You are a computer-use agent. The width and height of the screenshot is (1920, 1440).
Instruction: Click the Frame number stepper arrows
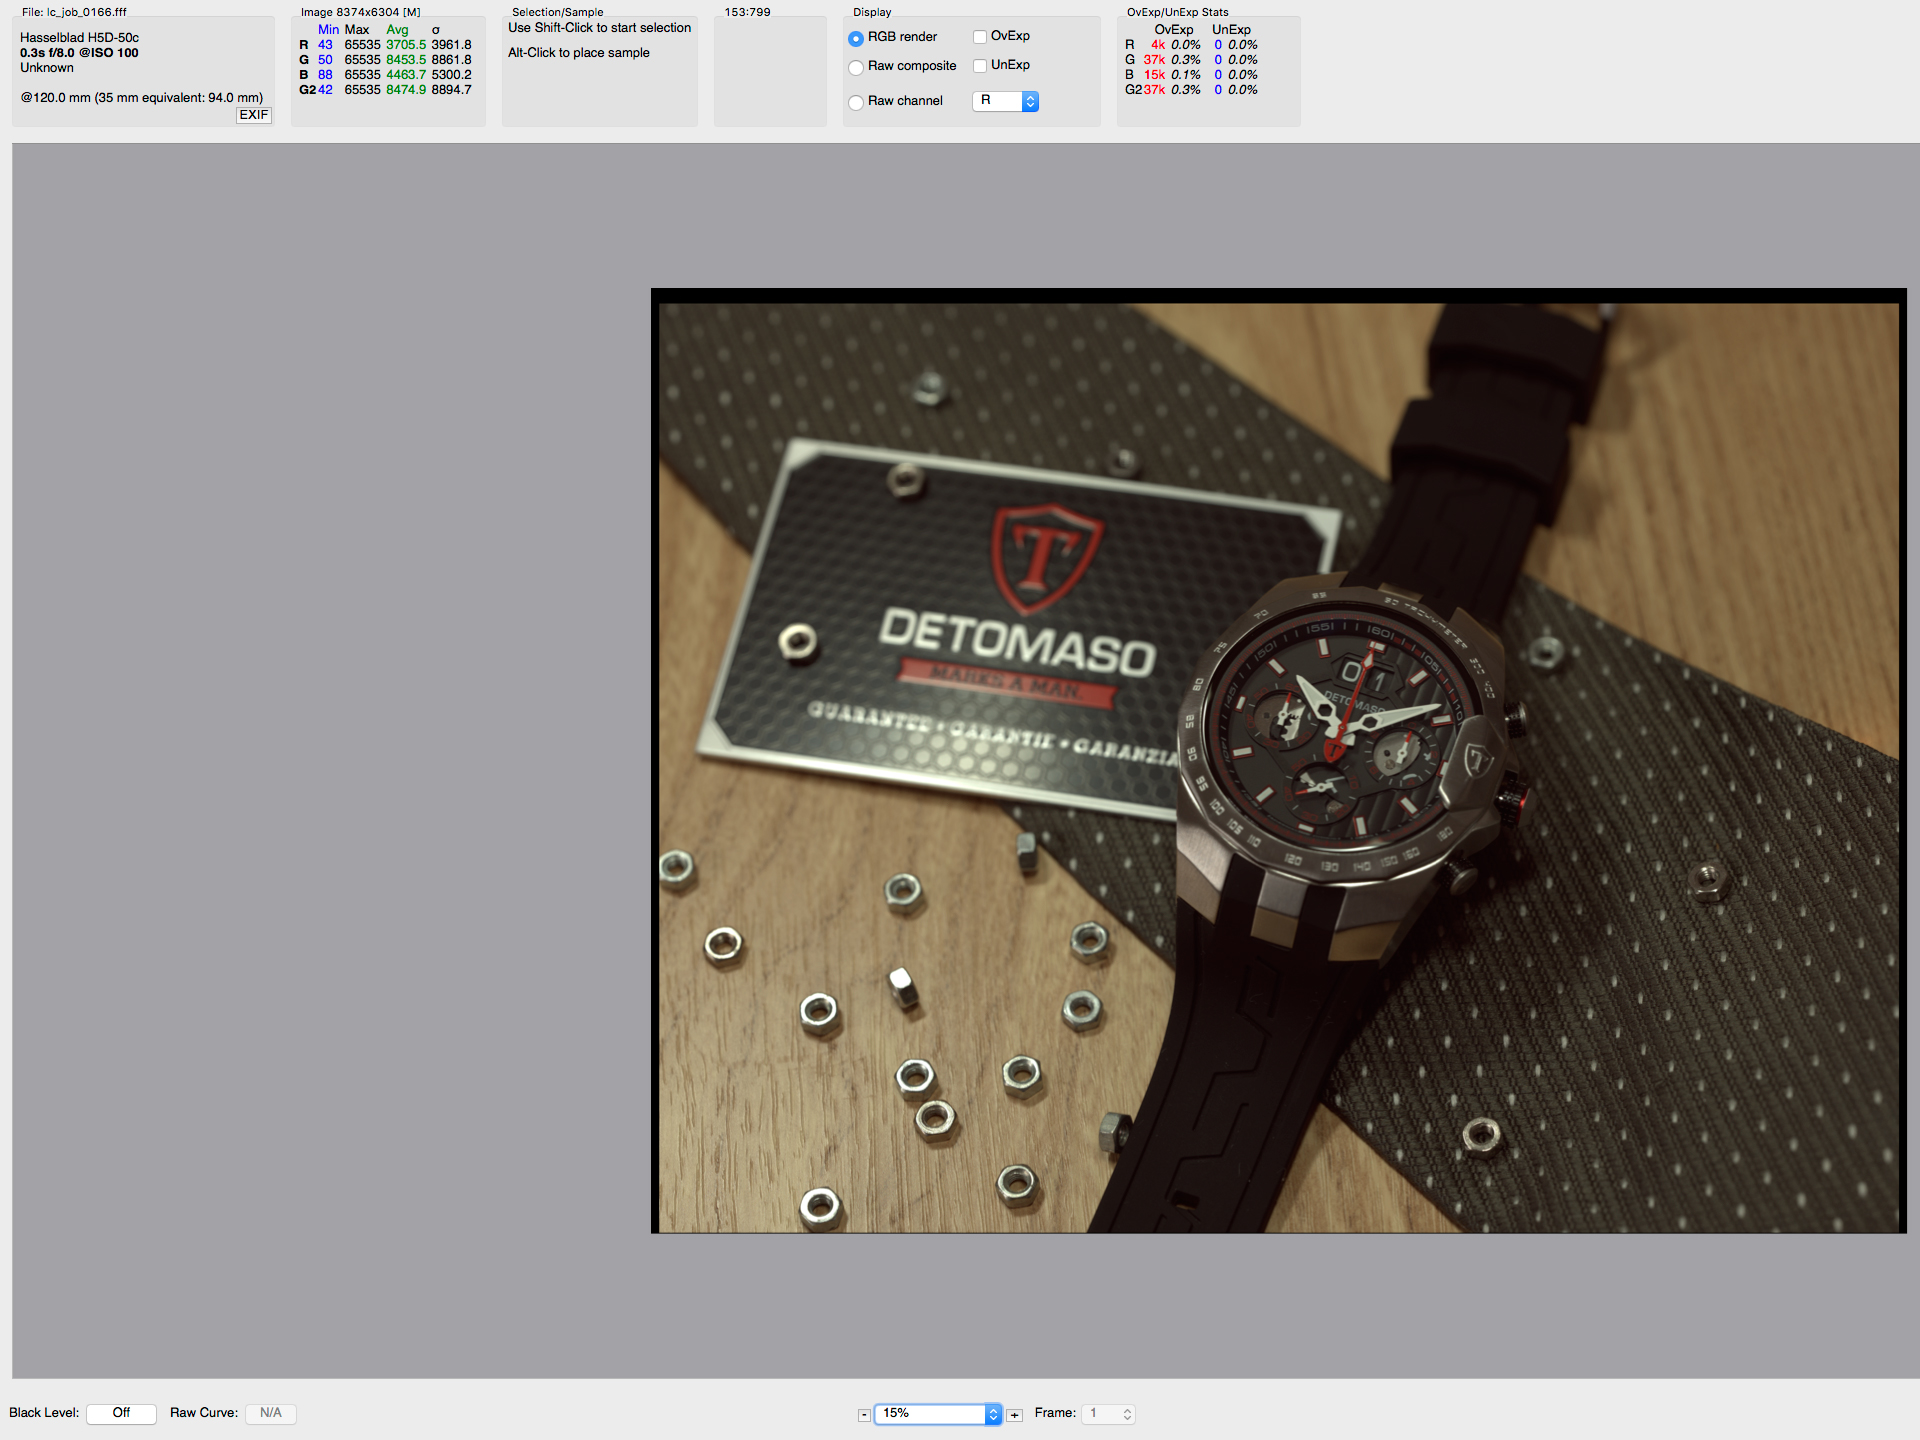point(1127,1414)
